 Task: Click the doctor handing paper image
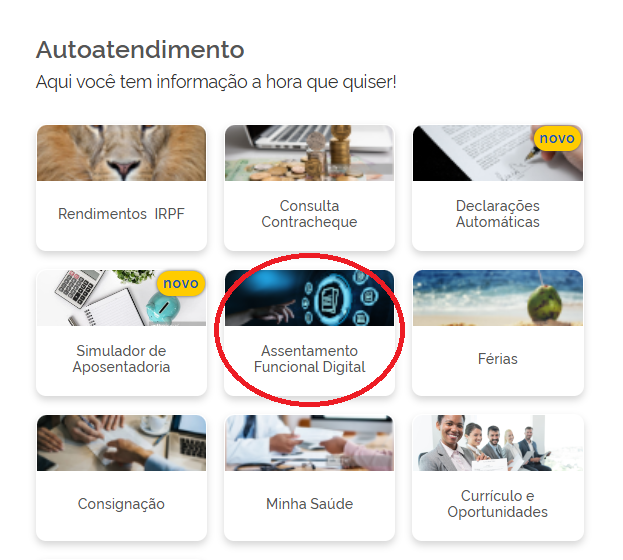(x=309, y=443)
